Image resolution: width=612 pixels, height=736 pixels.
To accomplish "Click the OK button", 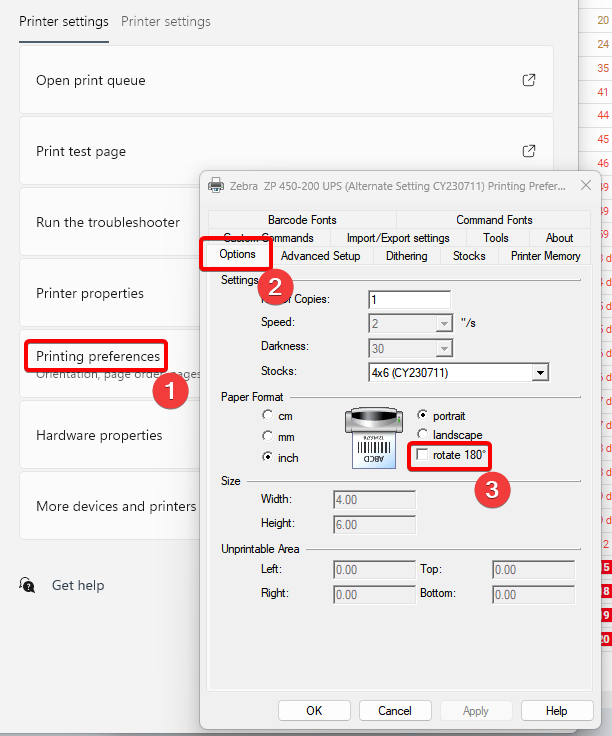I will click(314, 711).
